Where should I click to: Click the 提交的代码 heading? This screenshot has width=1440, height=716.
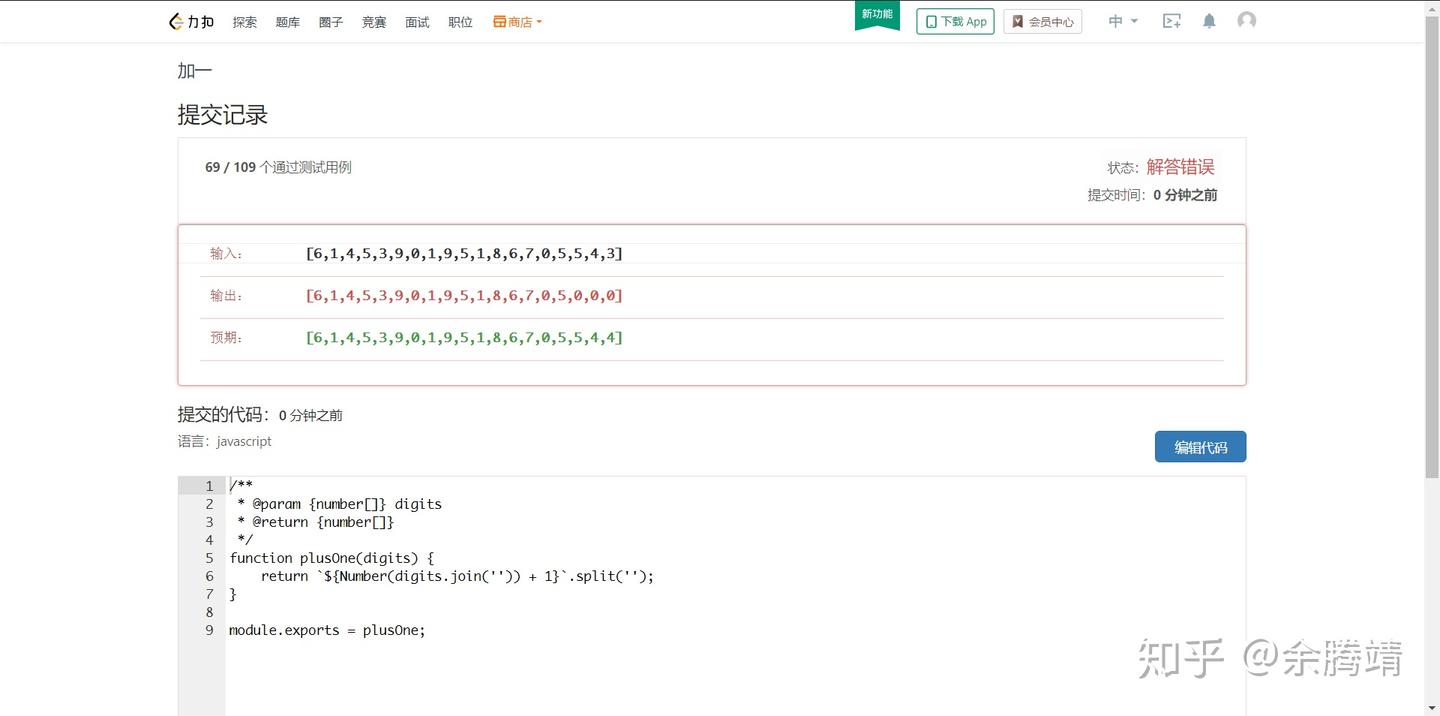[x=224, y=414]
